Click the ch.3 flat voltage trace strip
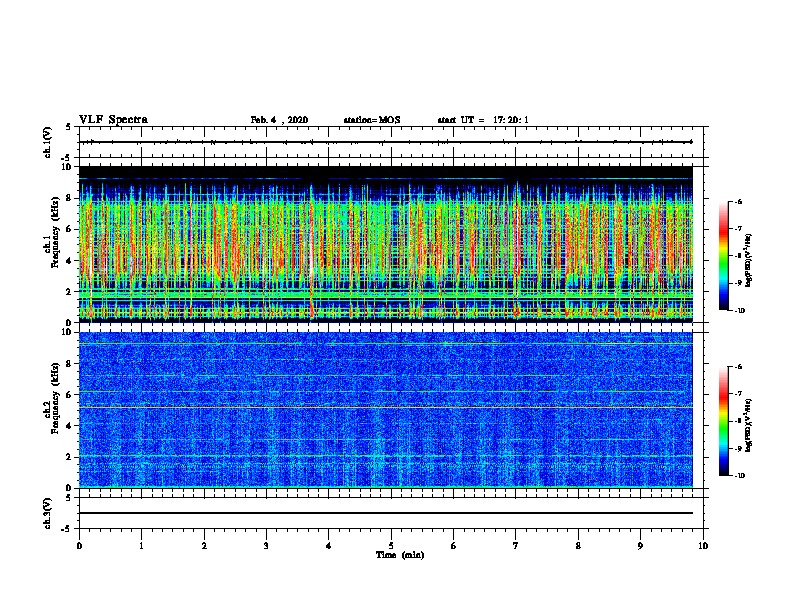 [386, 513]
